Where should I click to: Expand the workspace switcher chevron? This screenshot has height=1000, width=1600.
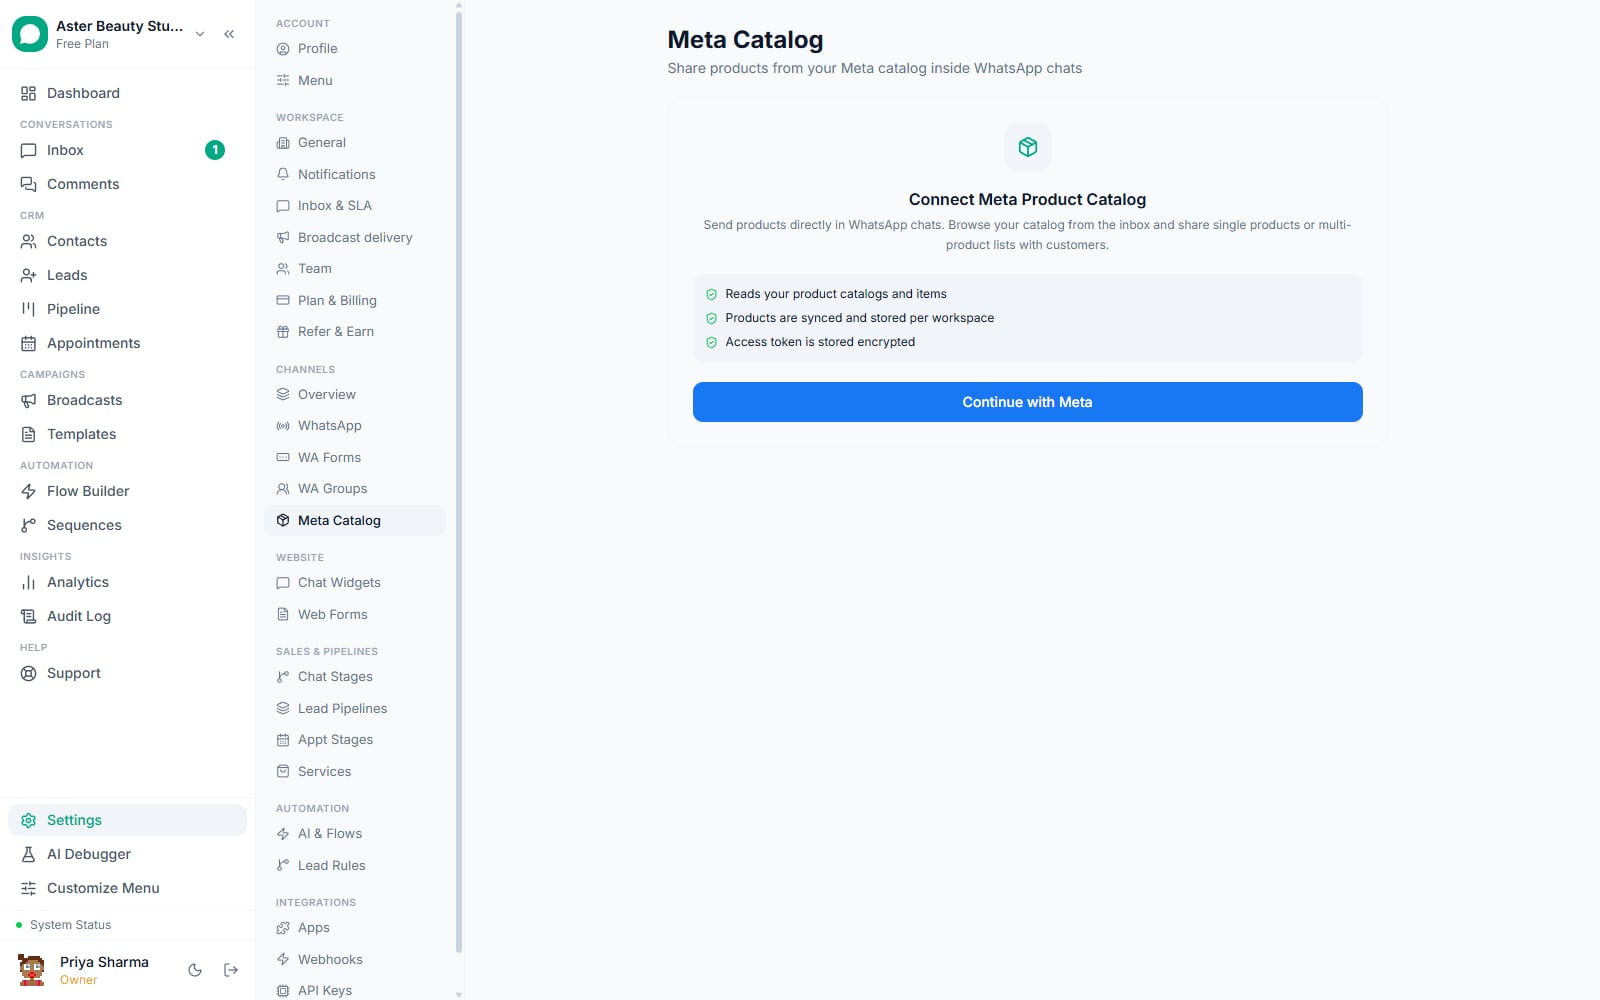200,34
